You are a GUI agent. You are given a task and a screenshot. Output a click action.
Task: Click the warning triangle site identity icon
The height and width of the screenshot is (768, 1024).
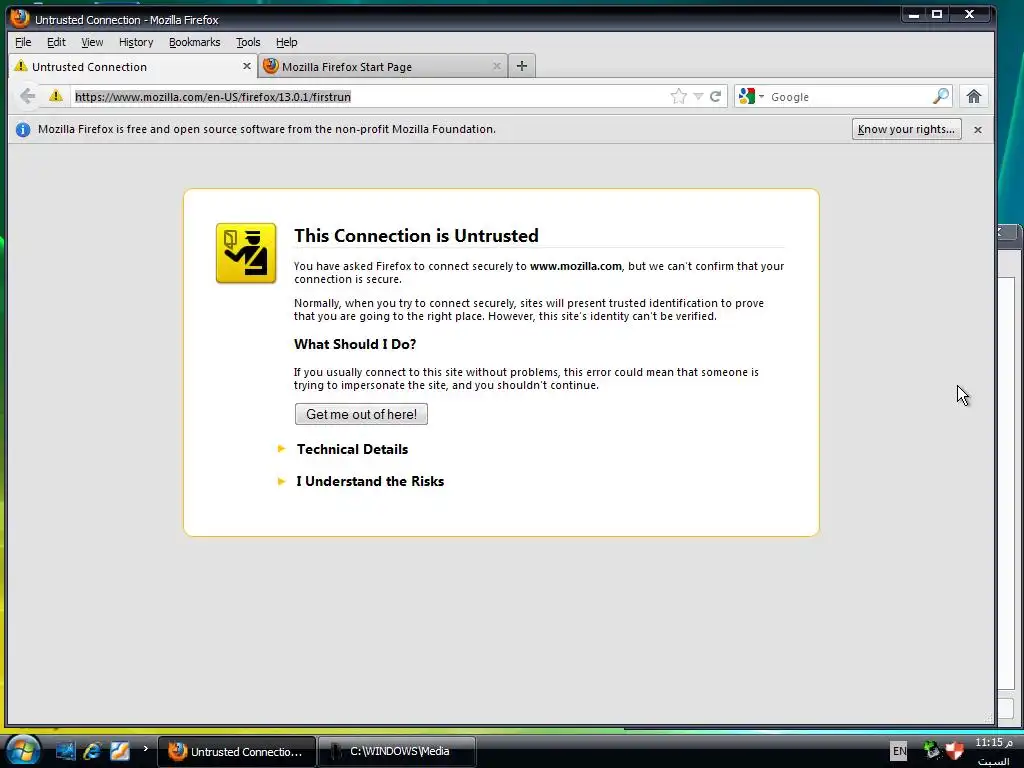56,96
